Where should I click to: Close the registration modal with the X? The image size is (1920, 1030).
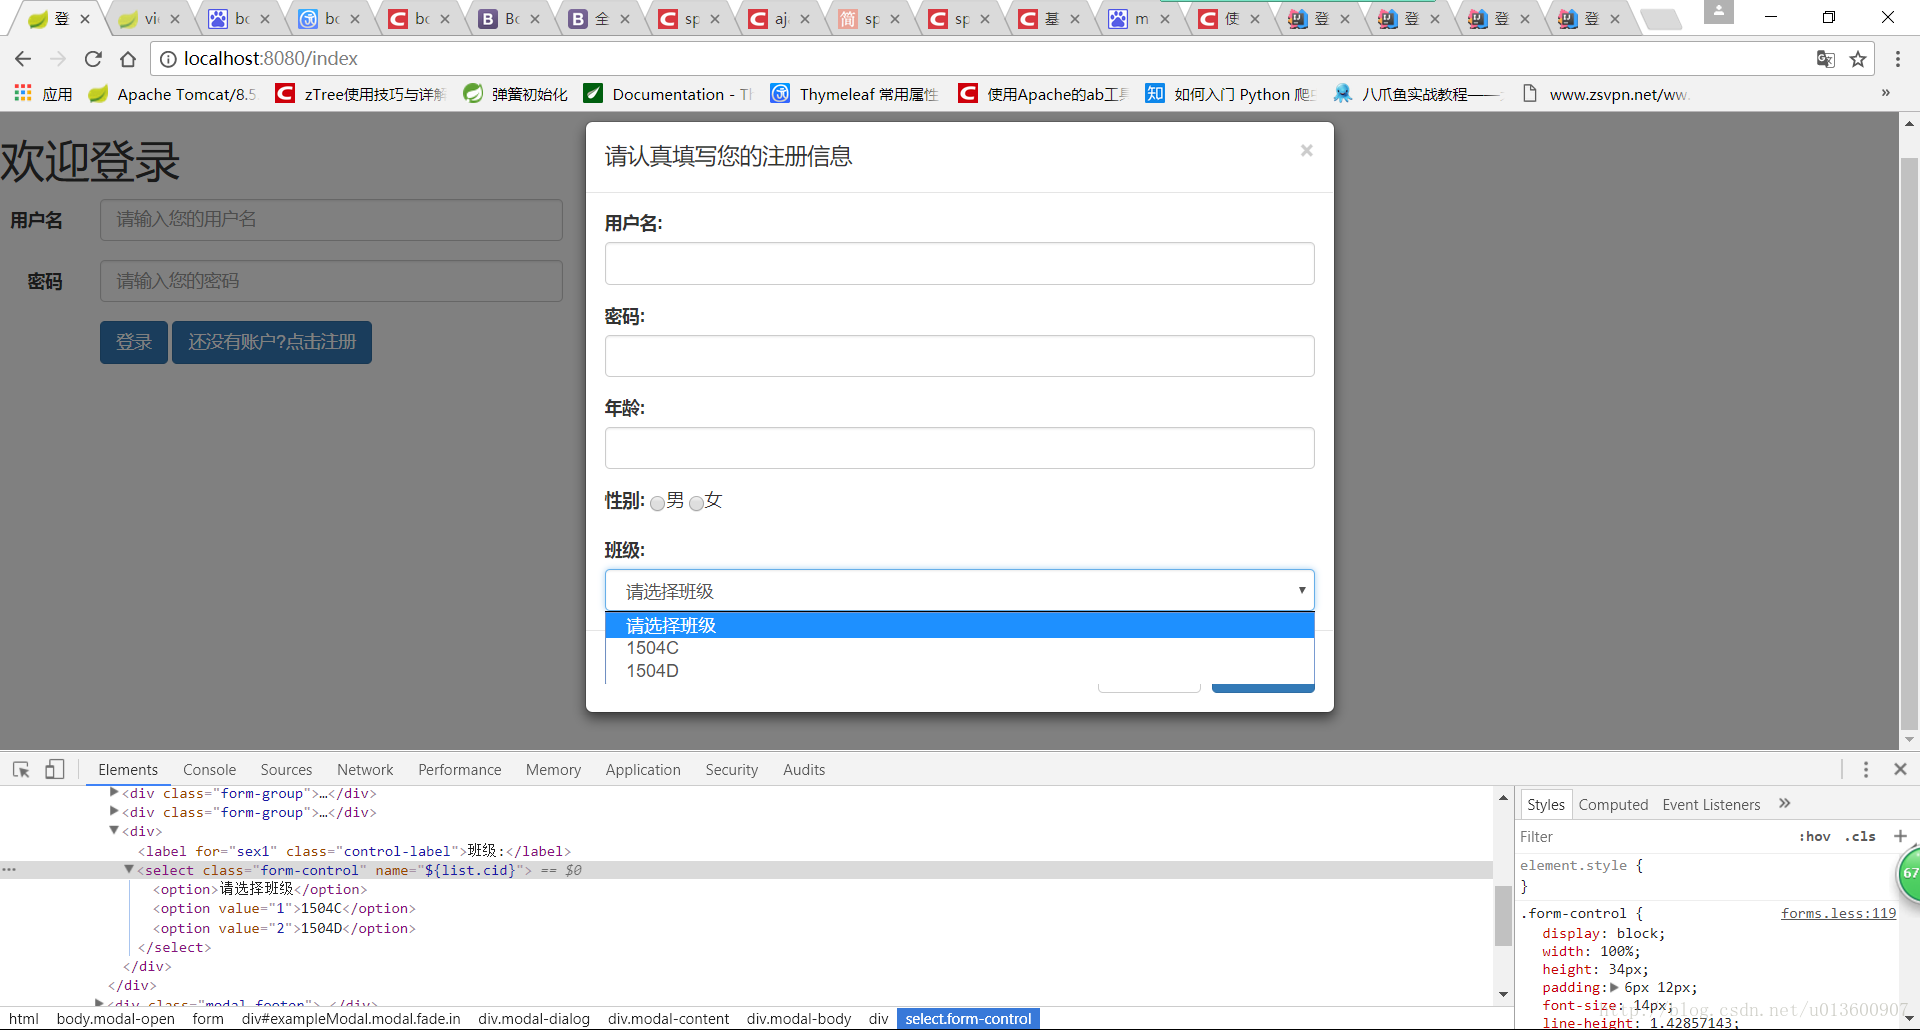[x=1306, y=151]
